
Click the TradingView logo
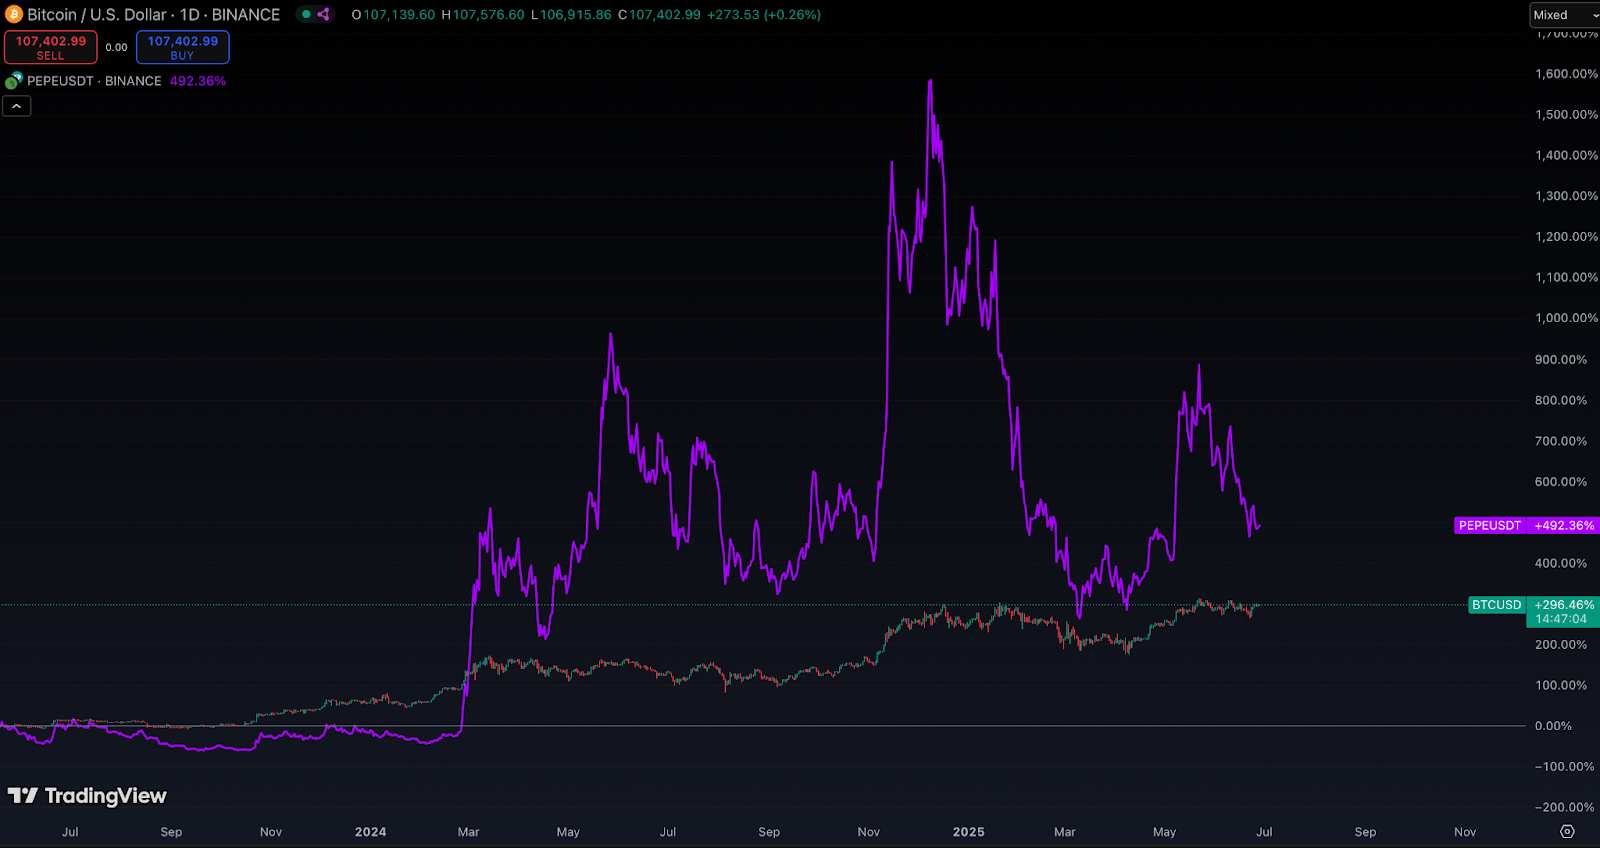click(x=87, y=796)
